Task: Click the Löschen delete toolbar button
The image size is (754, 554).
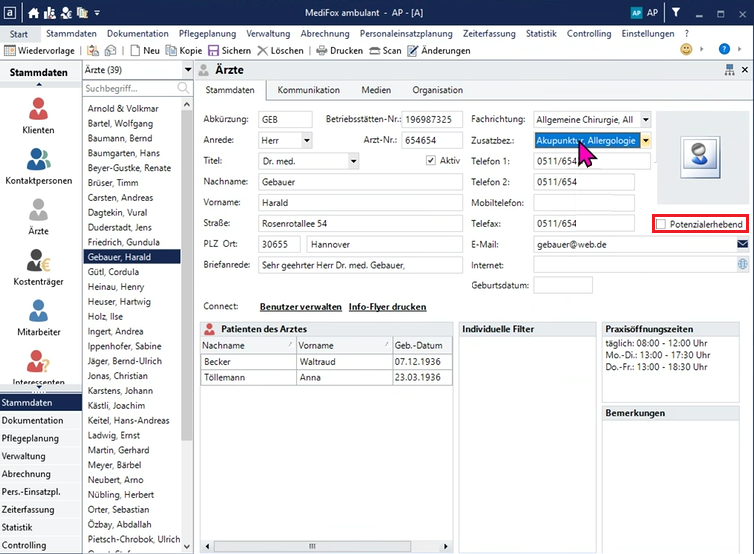Action: [281, 50]
